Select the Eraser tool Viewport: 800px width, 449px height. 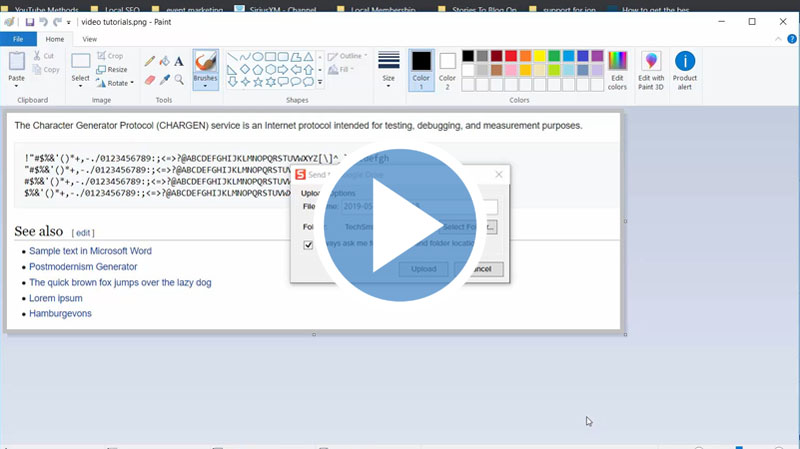[150, 79]
